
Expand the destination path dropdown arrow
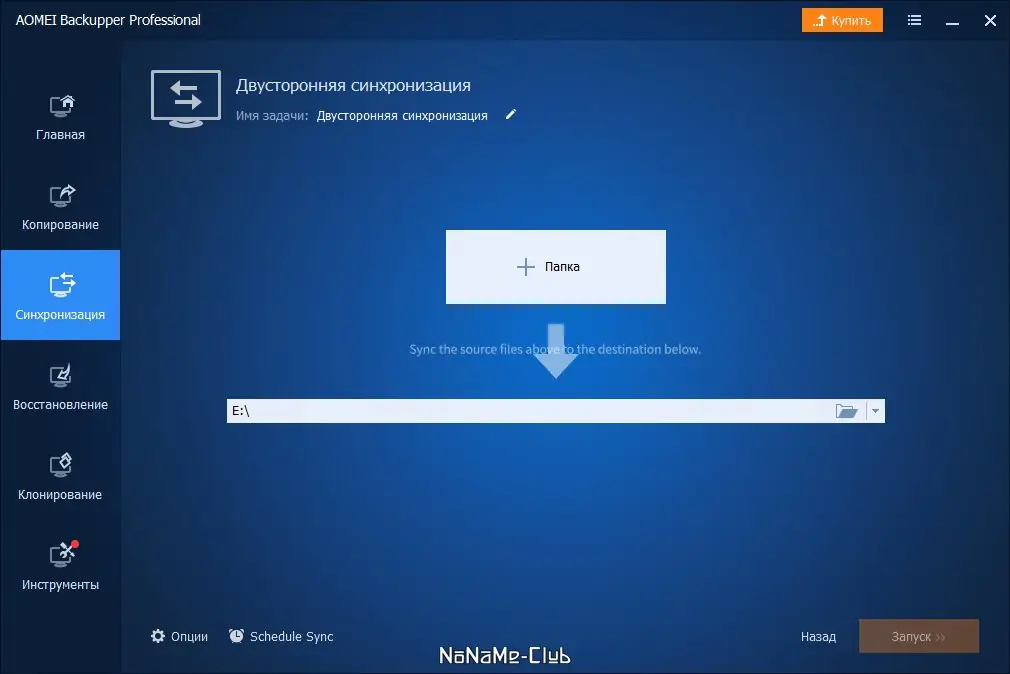coord(875,411)
